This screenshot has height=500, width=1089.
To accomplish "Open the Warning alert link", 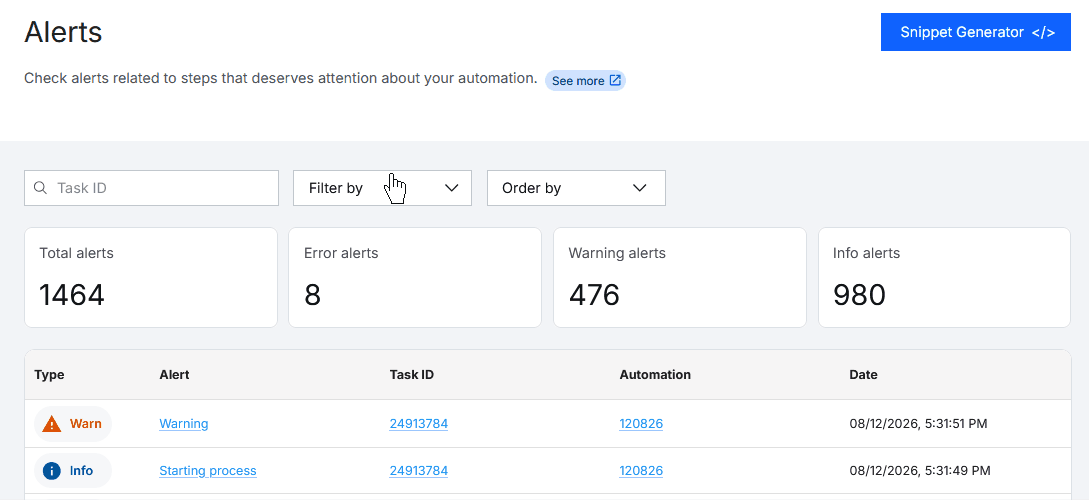I will coord(183,424).
